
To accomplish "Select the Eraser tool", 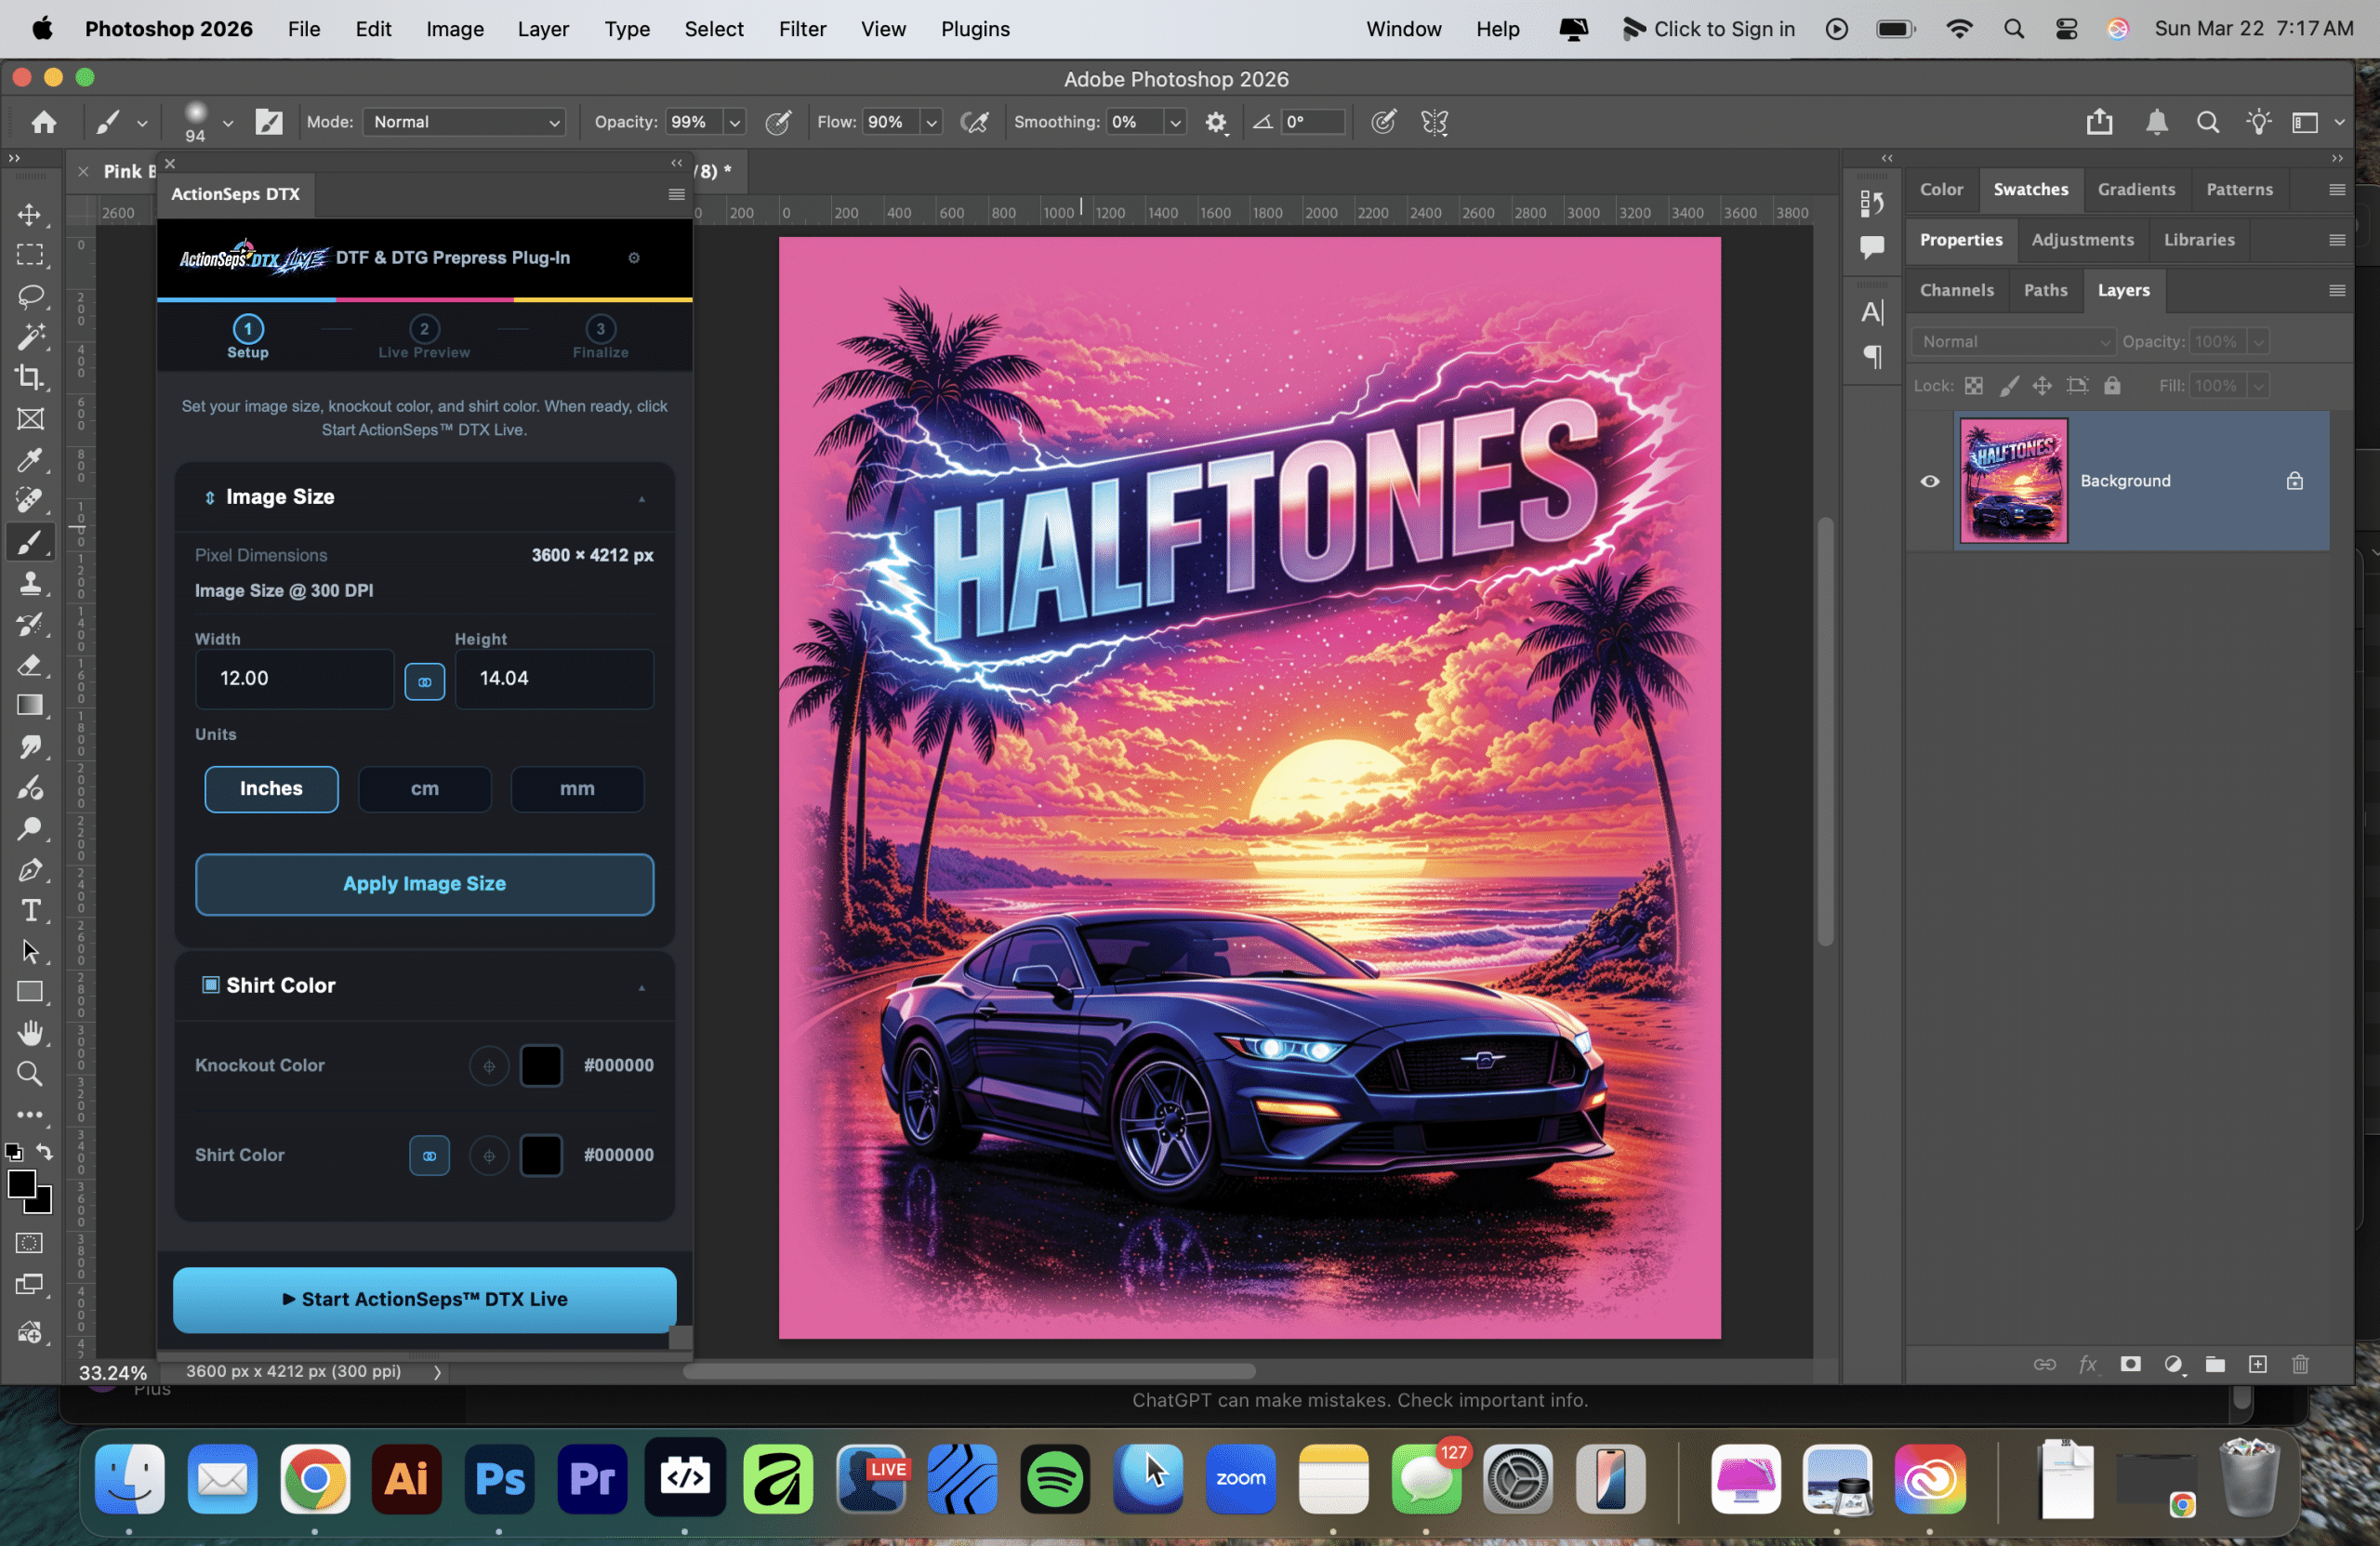I will click(x=30, y=665).
